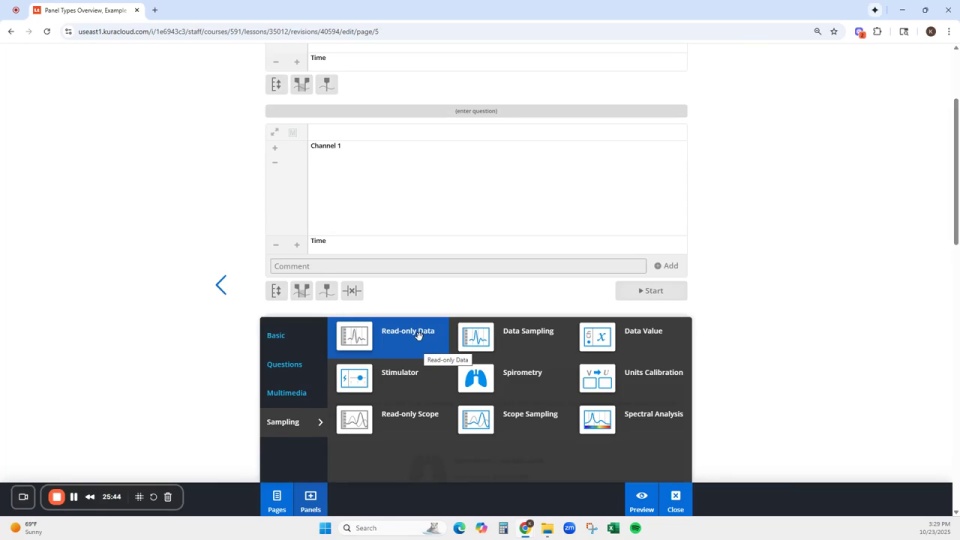The height and width of the screenshot is (540, 960).
Task: Open the Basic panels category
Action: (276, 336)
